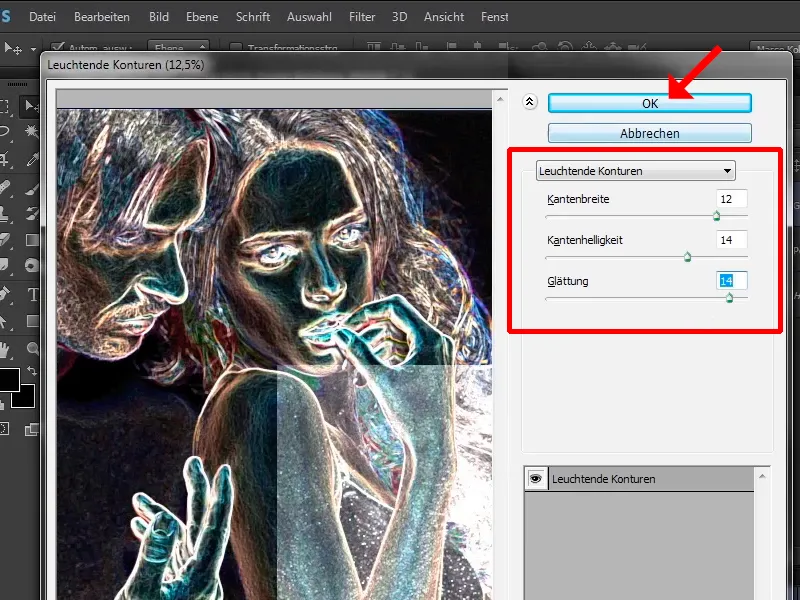
Task: Select the Clone Stamp tool
Action: tap(4, 213)
